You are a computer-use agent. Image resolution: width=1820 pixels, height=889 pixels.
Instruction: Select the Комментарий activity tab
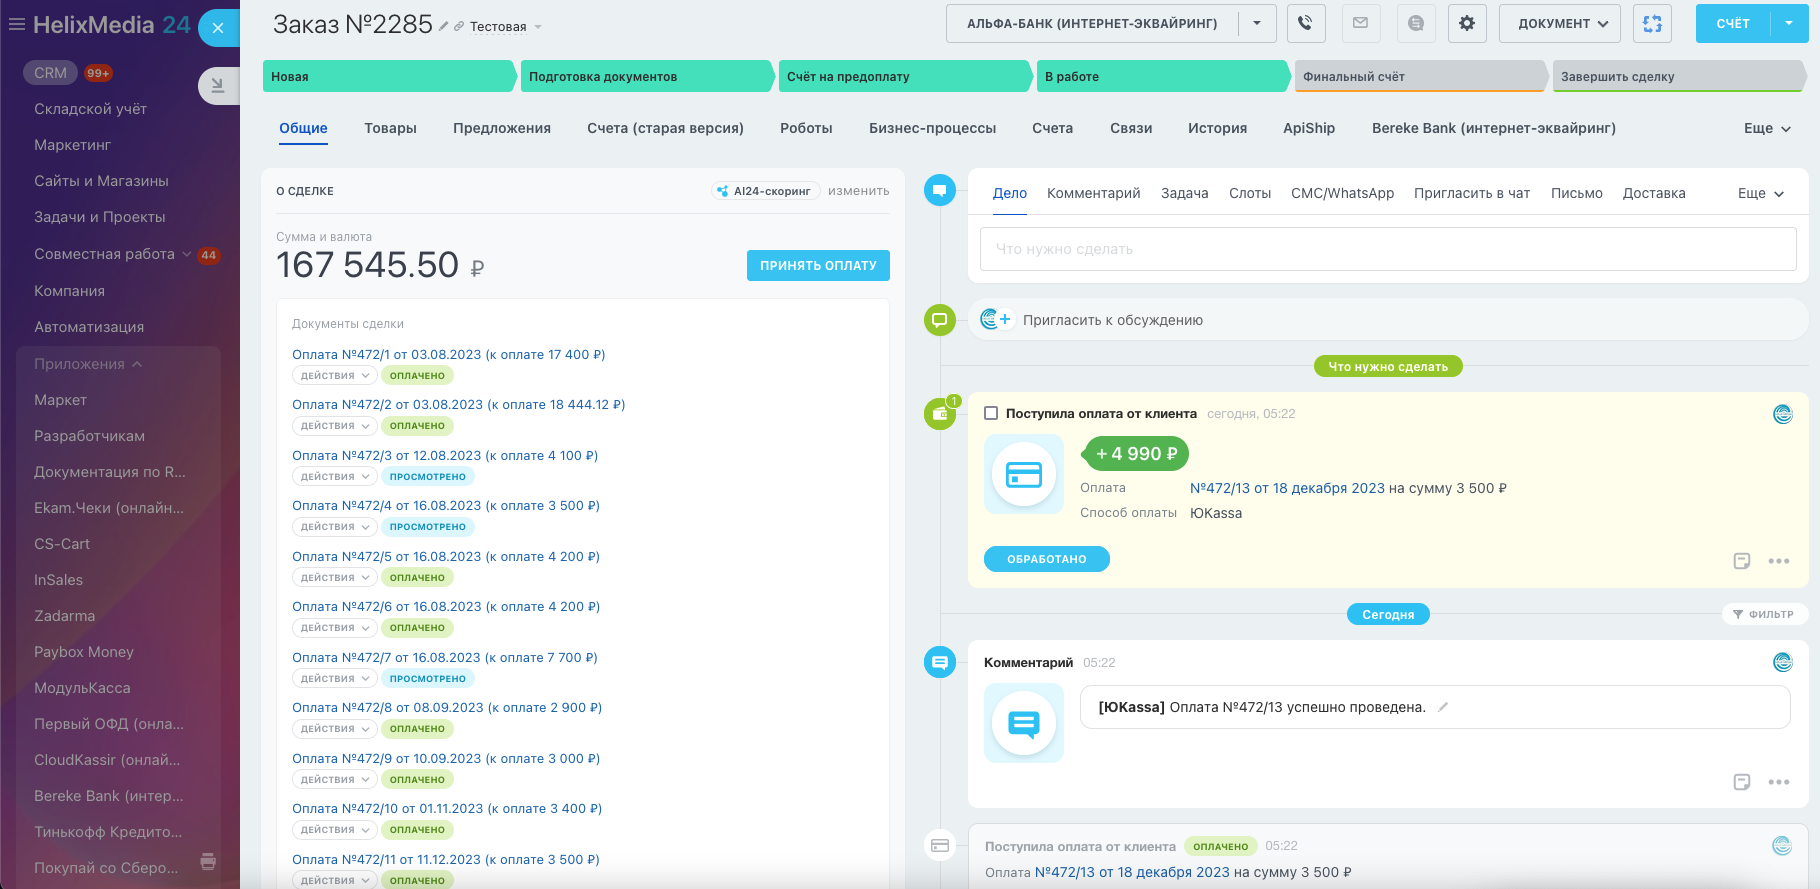click(1093, 193)
